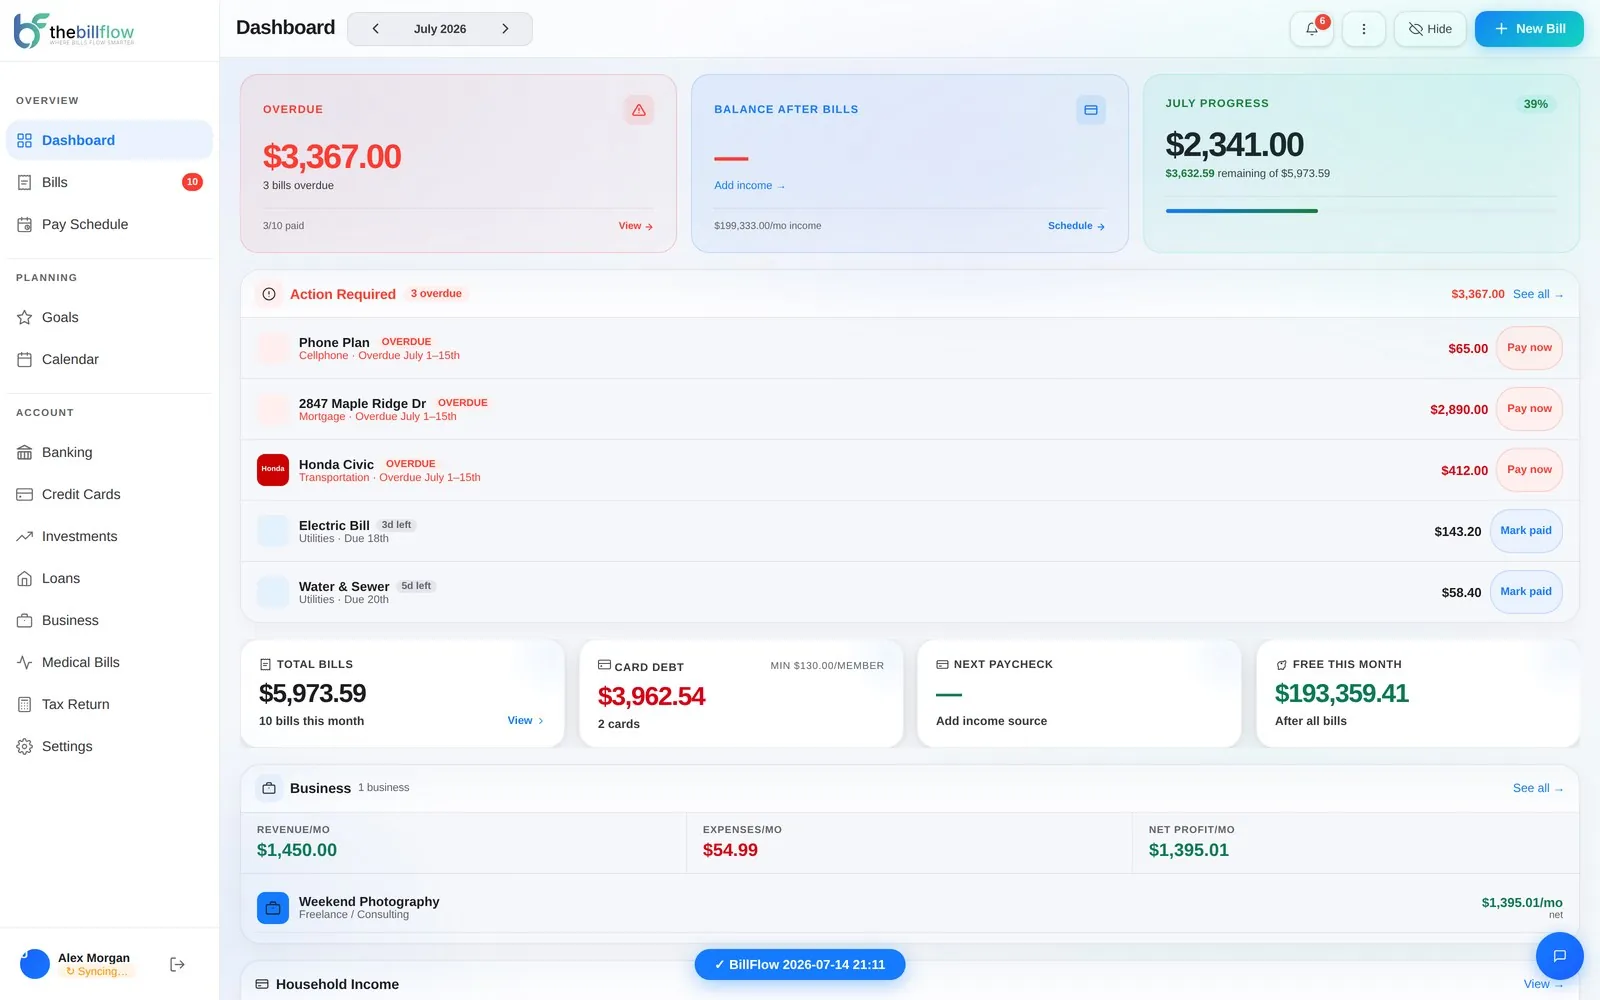Click the Electric Bill row icon
The height and width of the screenshot is (1000, 1600).
click(273, 531)
